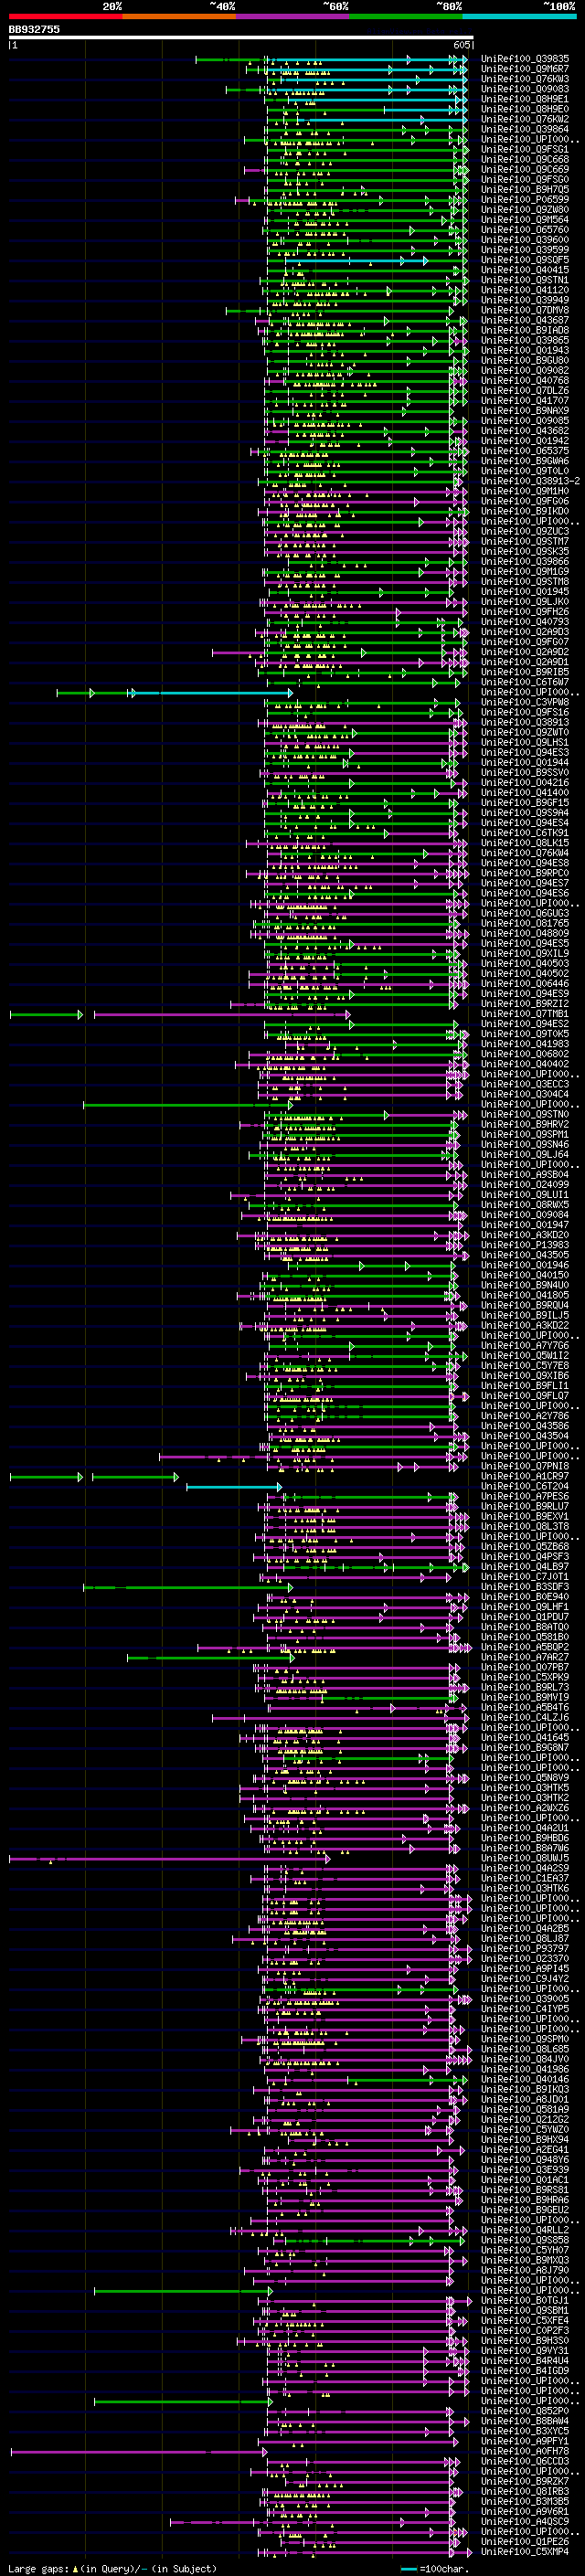Select hit label UniRef100_Q40415

tap(525, 270)
